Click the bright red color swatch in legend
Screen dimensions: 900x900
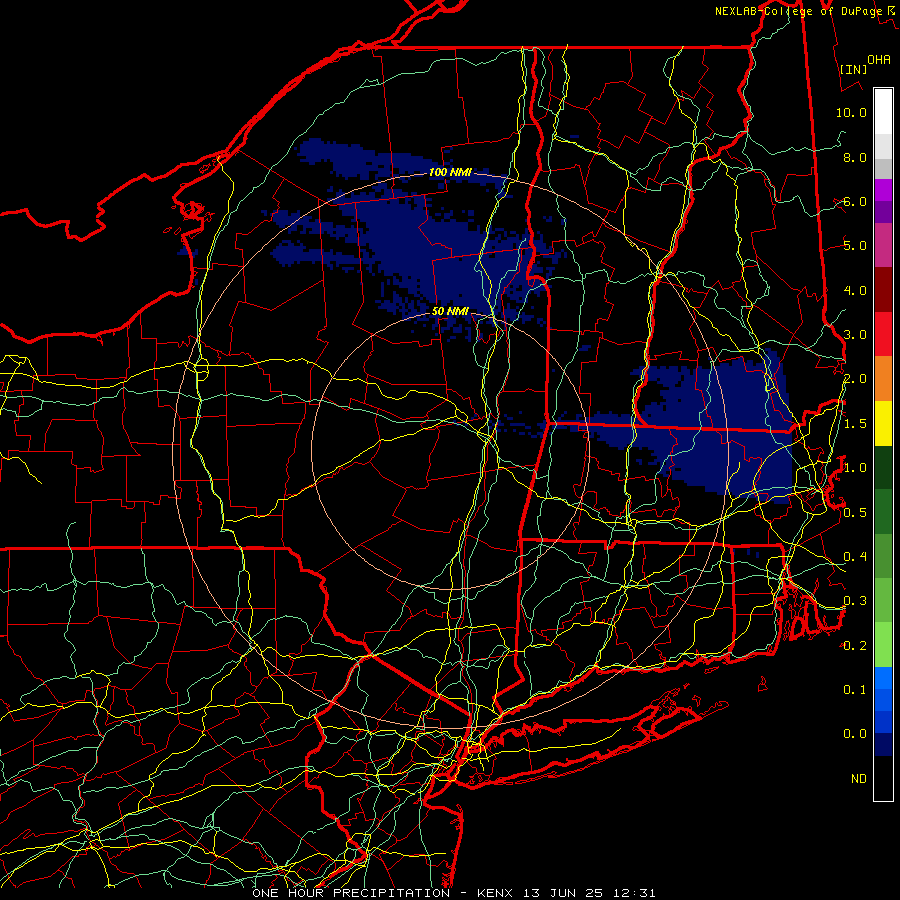coord(883,334)
